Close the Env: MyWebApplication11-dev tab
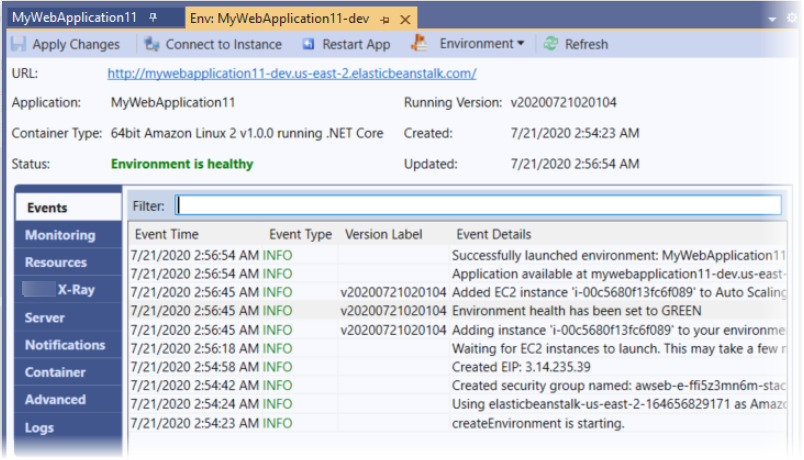Viewport: 804px width, 460px height. point(404,19)
